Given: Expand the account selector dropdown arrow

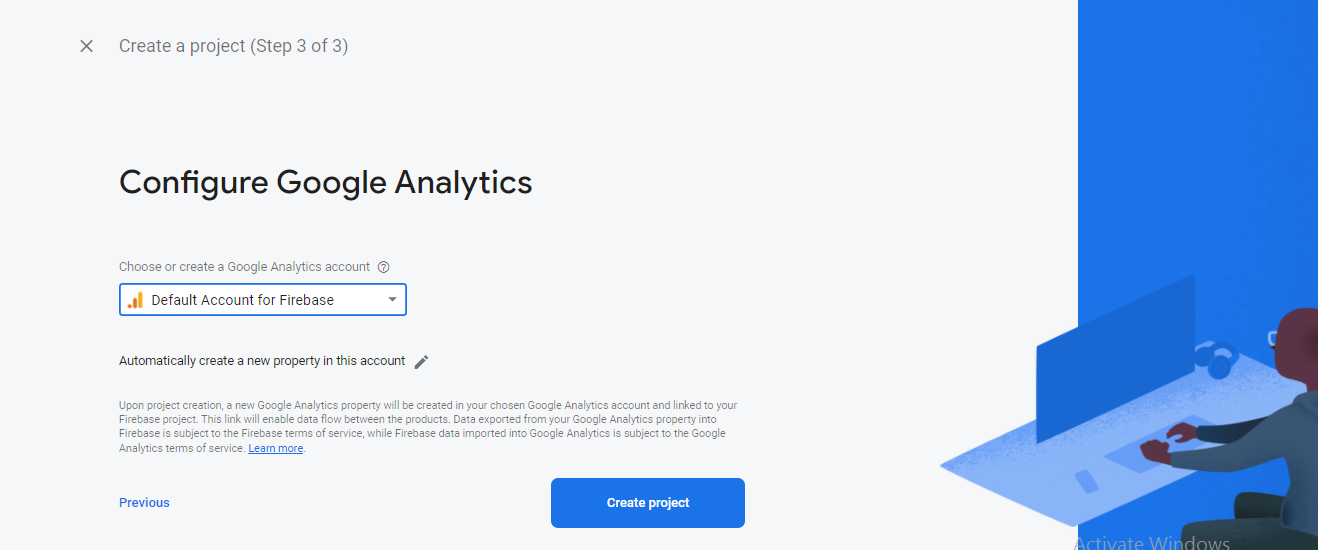Looking at the screenshot, I should [x=393, y=300].
